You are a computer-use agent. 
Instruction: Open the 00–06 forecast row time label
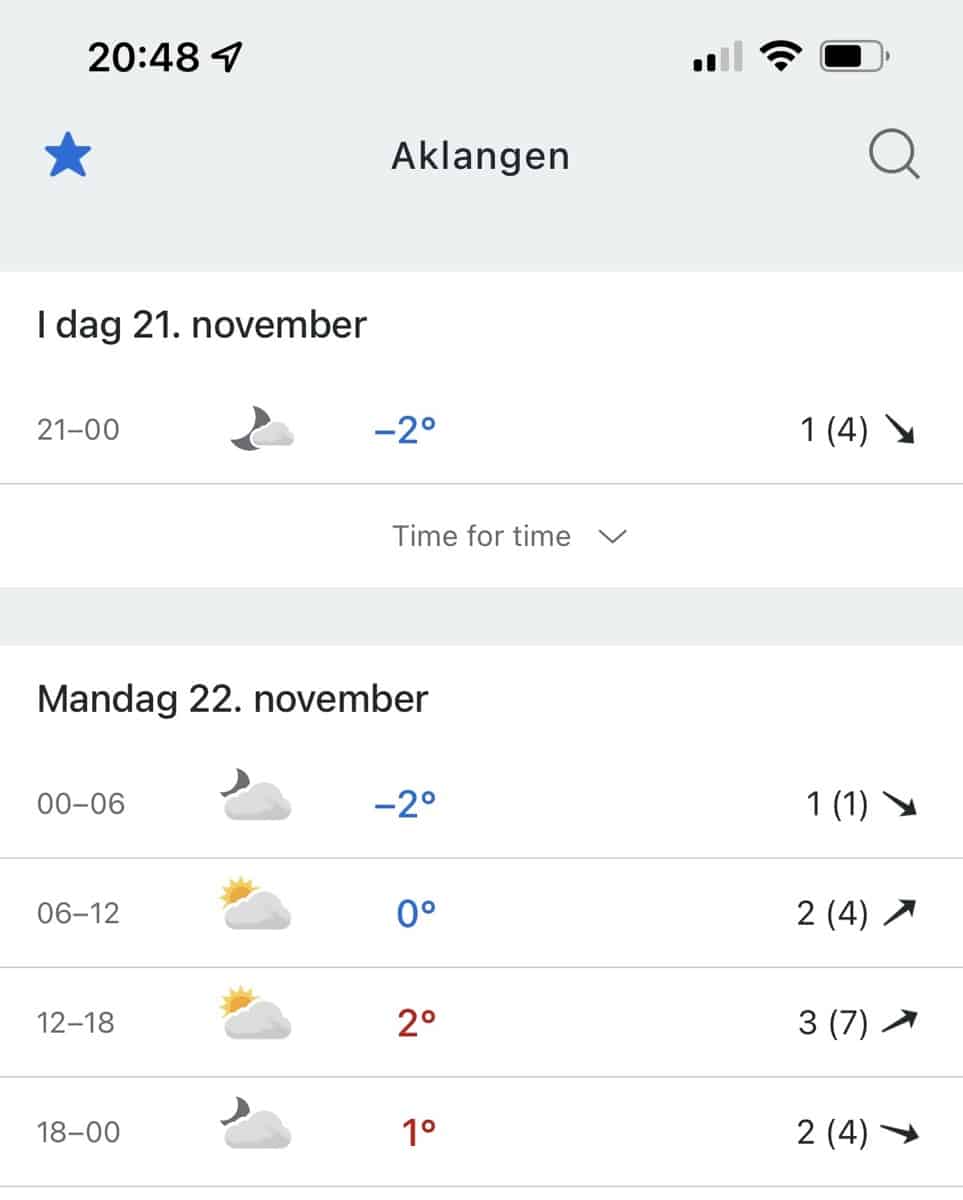[81, 804]
